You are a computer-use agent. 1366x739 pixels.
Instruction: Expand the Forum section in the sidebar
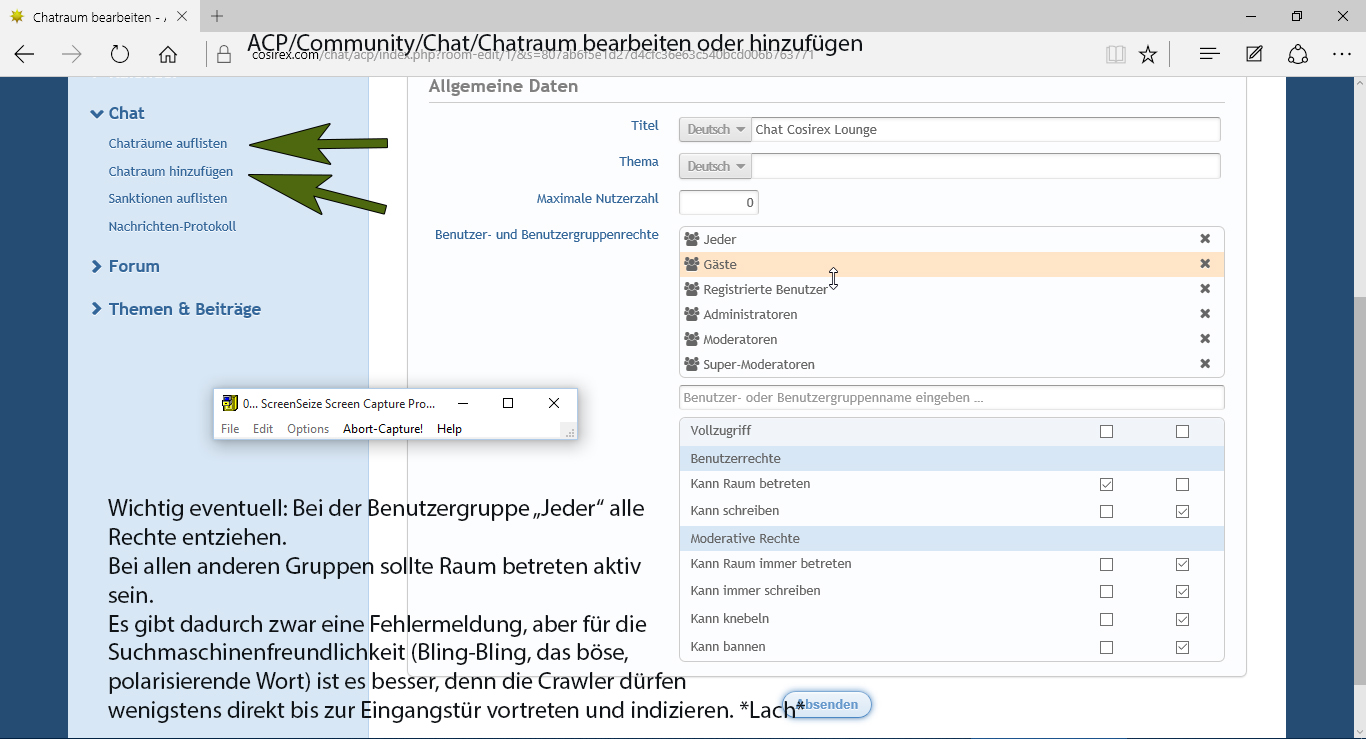[x=133, y=266]
